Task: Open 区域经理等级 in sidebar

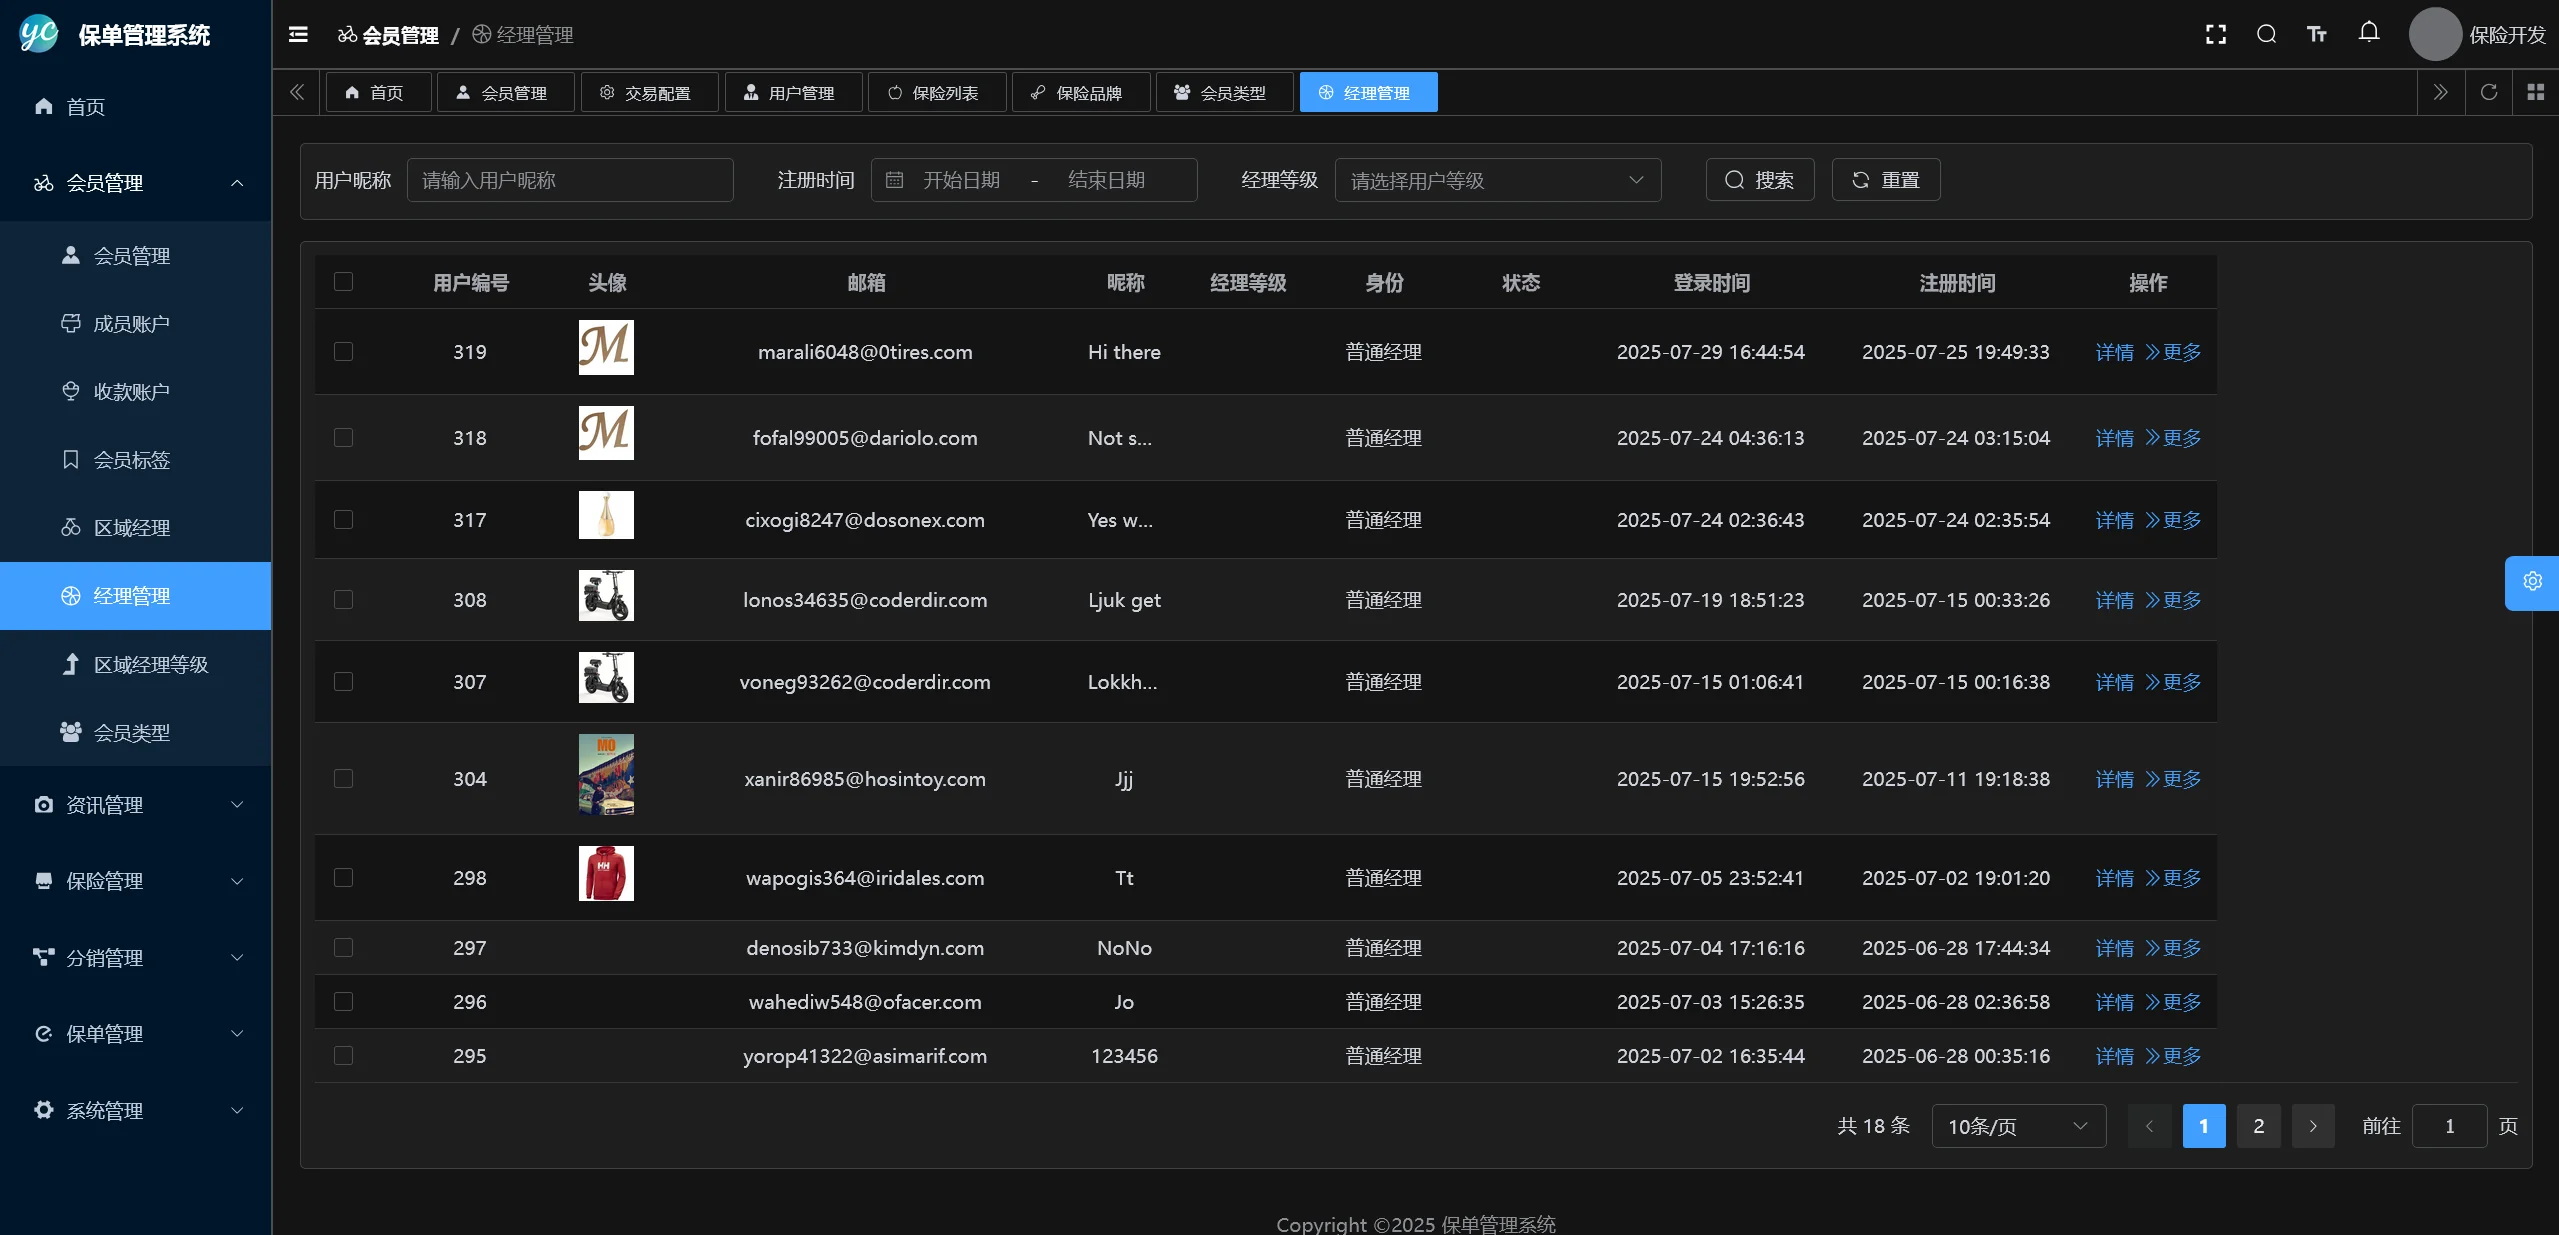Action: click(150, 665)
